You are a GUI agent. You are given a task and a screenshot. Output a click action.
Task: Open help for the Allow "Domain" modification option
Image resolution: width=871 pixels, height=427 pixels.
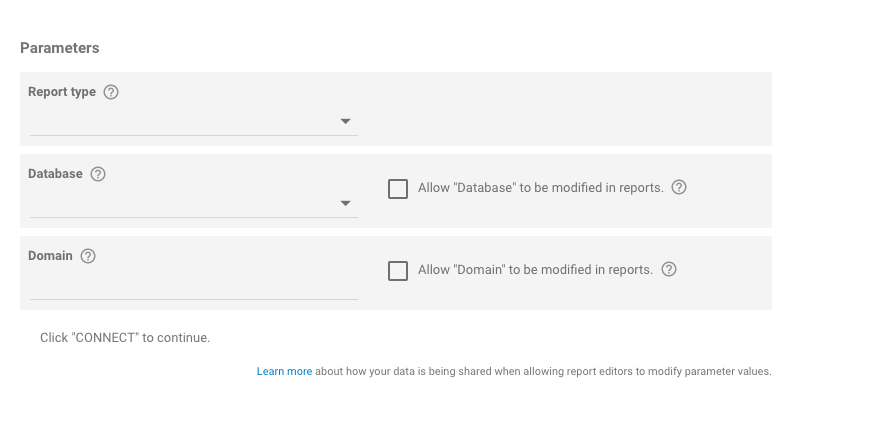669,269
